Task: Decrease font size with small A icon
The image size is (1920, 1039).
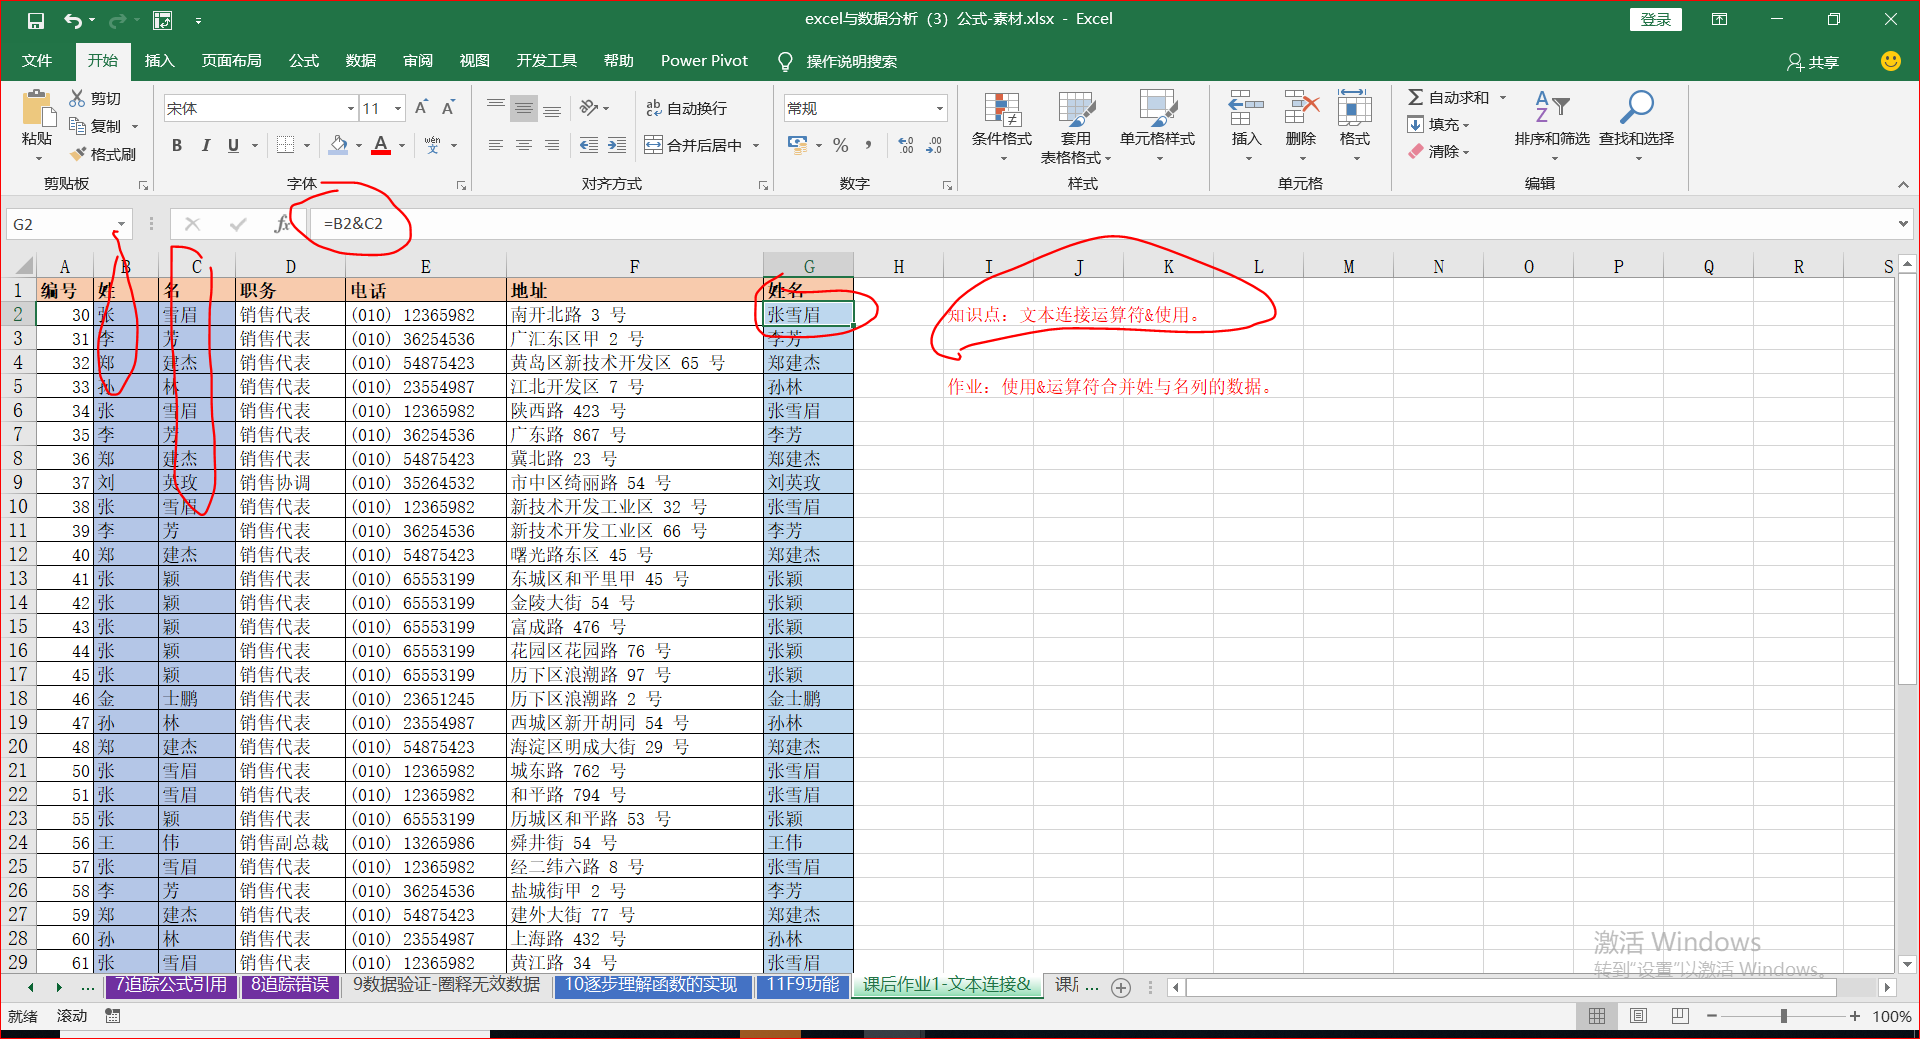Action: coord(449,108)
